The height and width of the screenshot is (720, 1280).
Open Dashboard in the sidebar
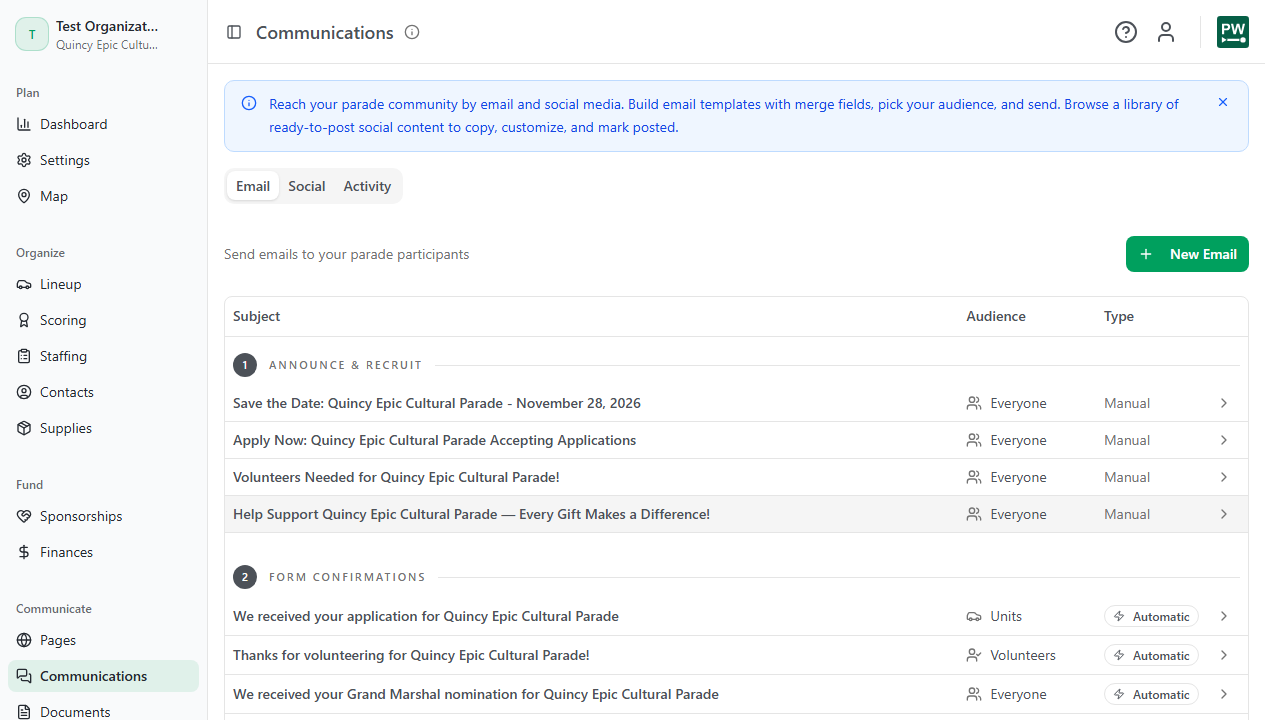(x=103, y=124)
